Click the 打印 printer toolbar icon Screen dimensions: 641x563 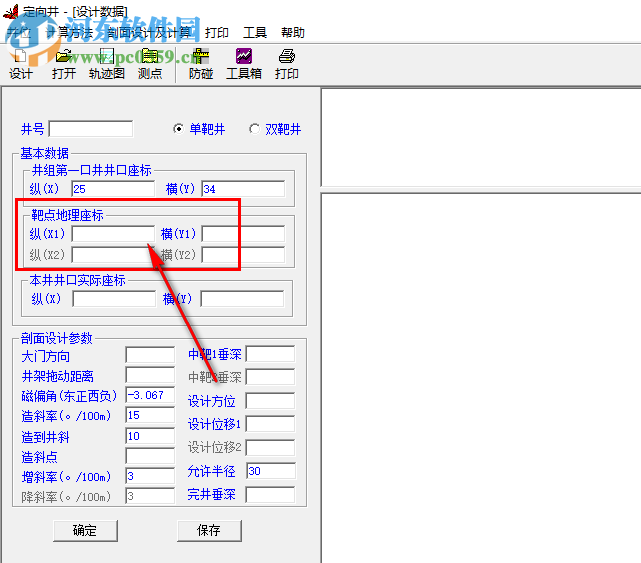287,64
